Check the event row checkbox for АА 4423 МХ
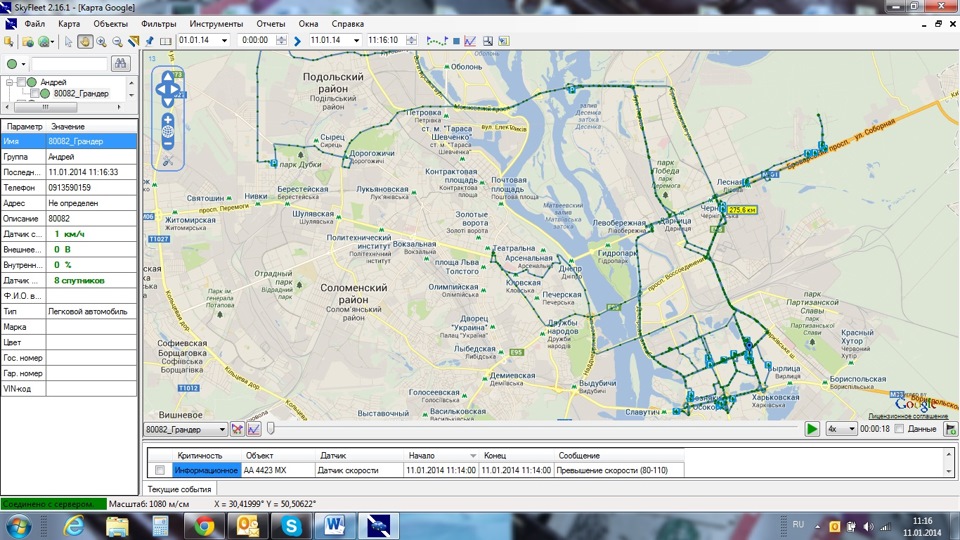Screen dimensions: 960x540 click(160, 470)
